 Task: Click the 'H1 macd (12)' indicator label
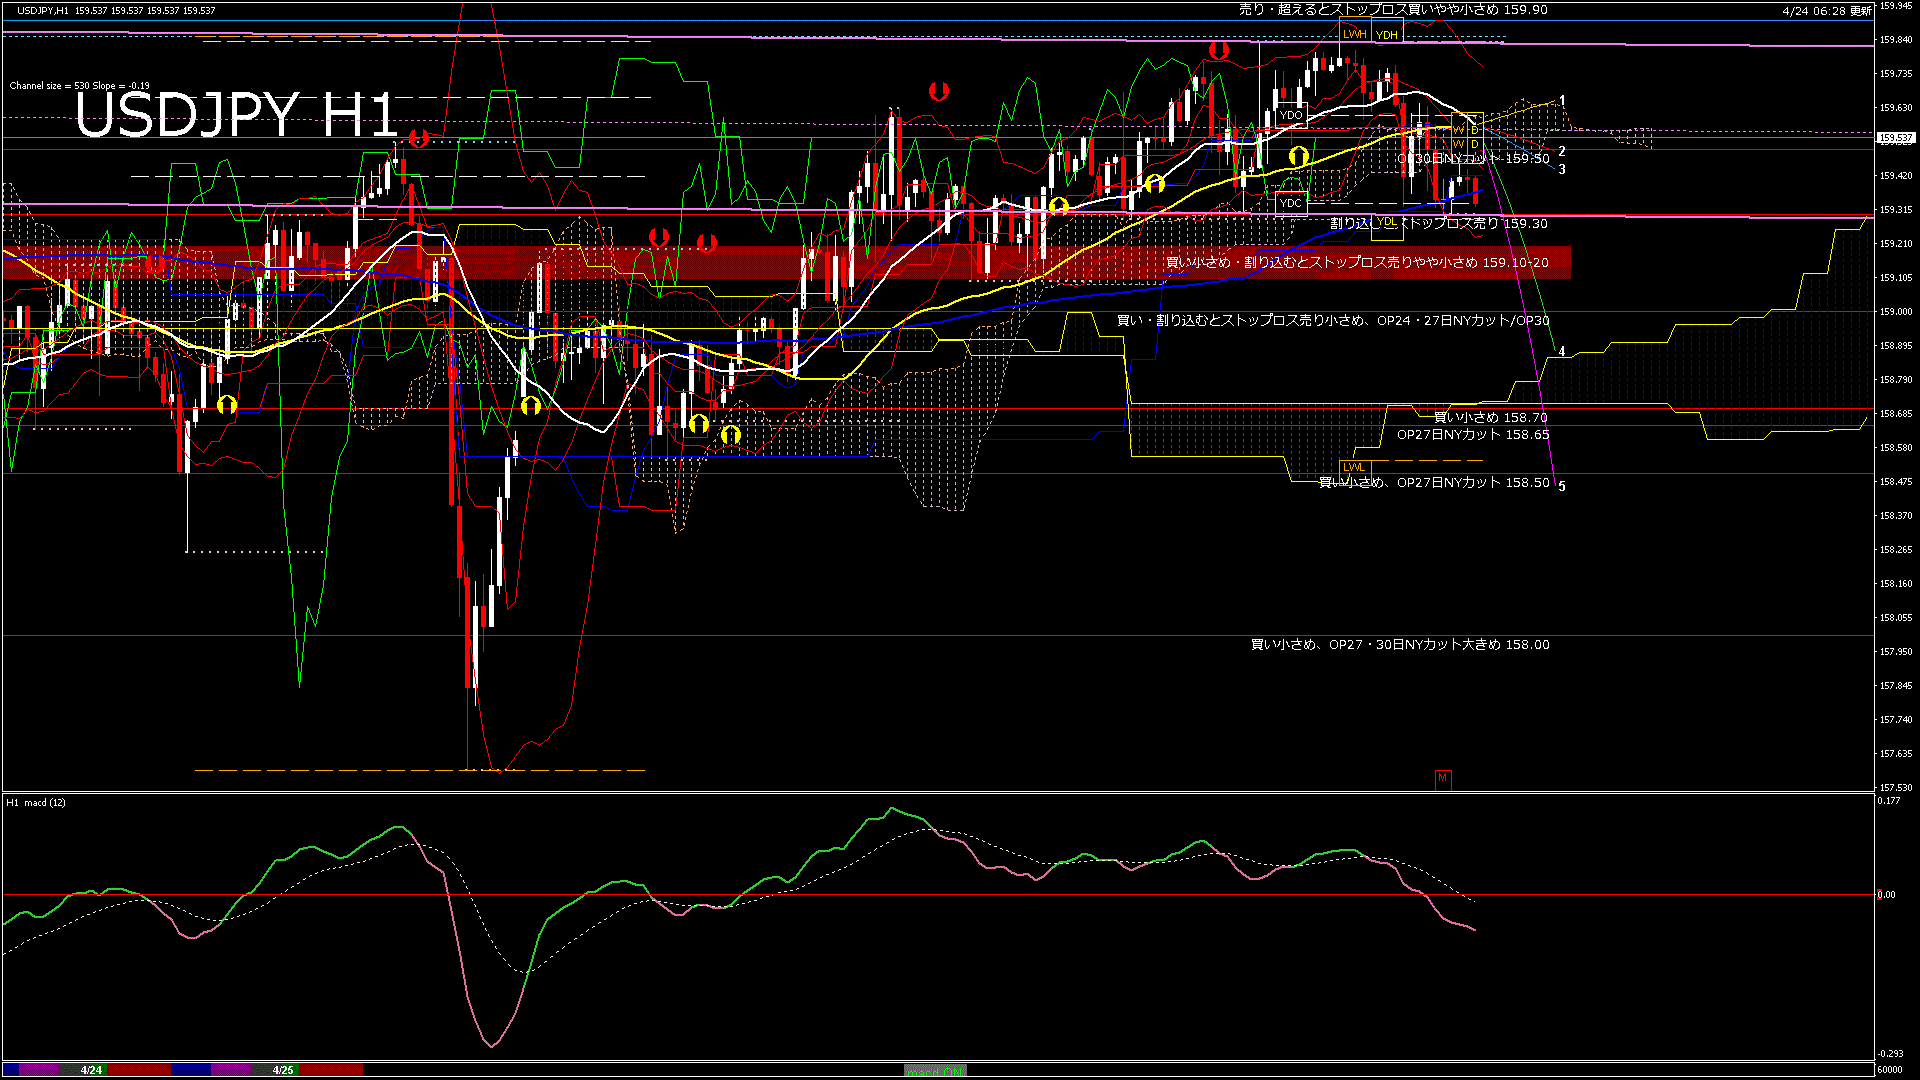[x=36, y=802]
